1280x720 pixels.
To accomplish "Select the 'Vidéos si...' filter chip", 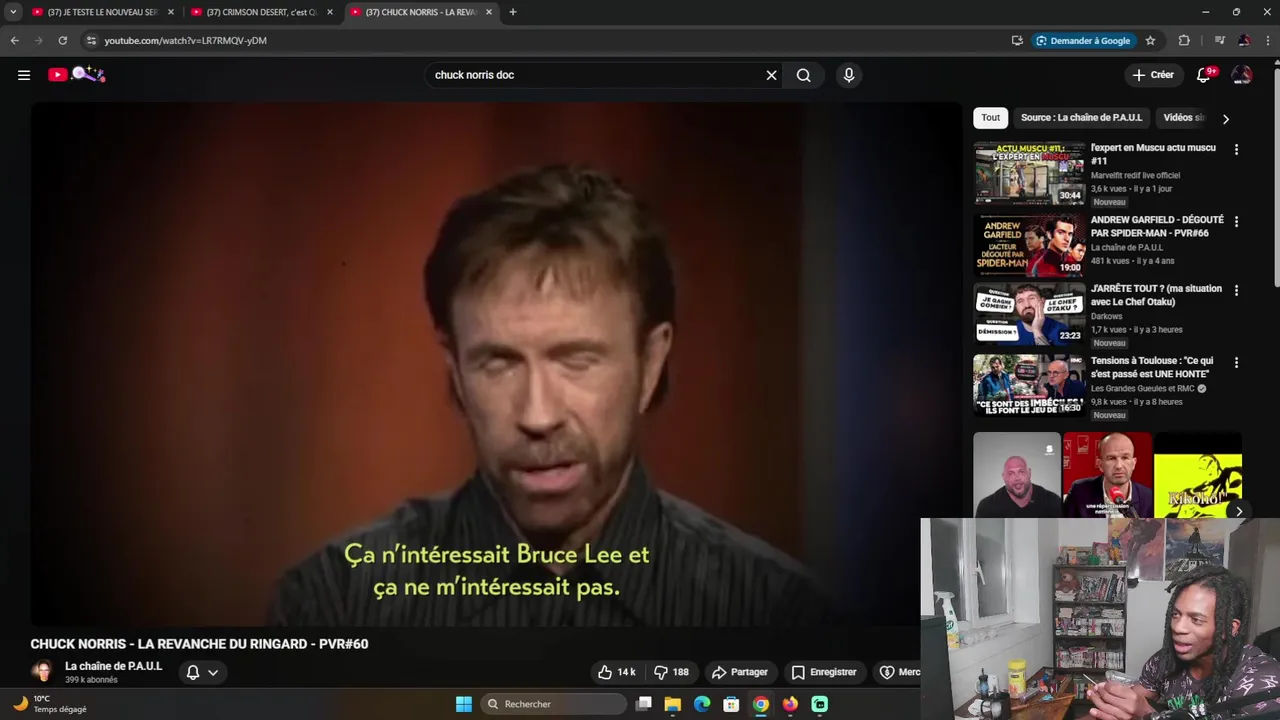I will coord(1184,118).
